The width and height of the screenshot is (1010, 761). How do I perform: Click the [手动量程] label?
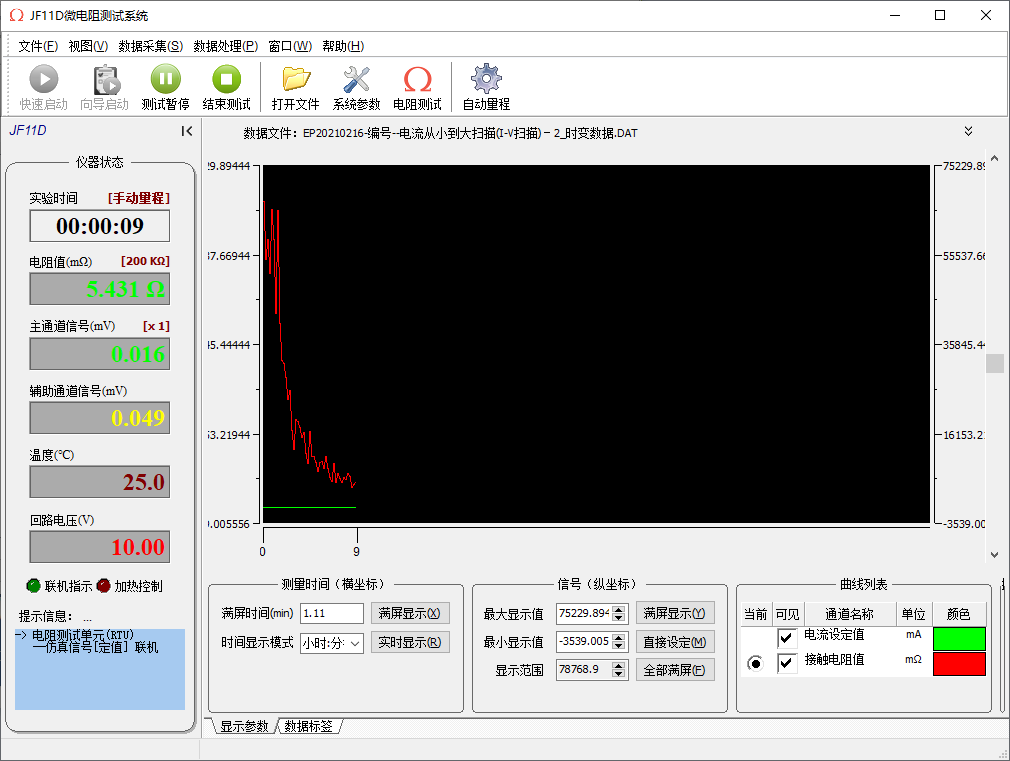tap(139, 198)
